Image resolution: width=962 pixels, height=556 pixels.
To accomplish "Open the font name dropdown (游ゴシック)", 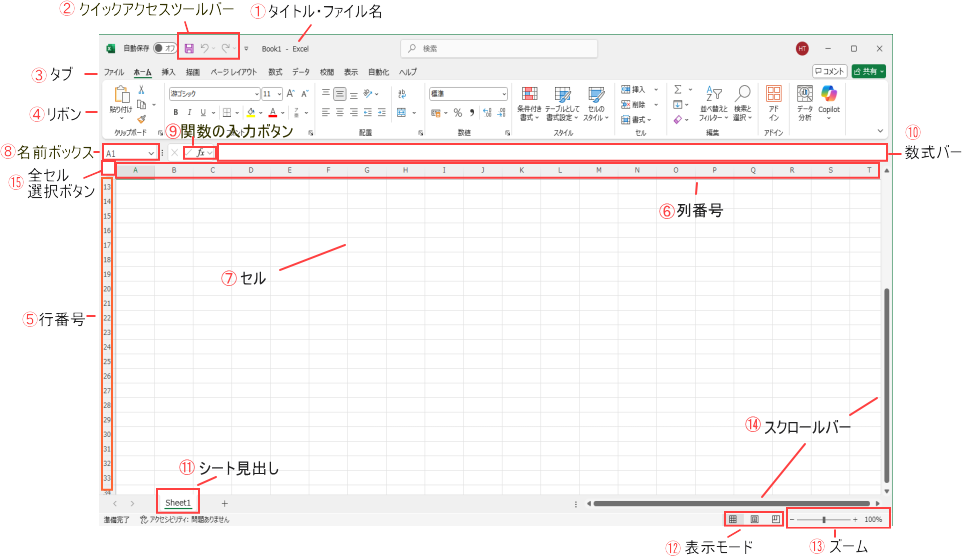I will [x=257, y=94].
